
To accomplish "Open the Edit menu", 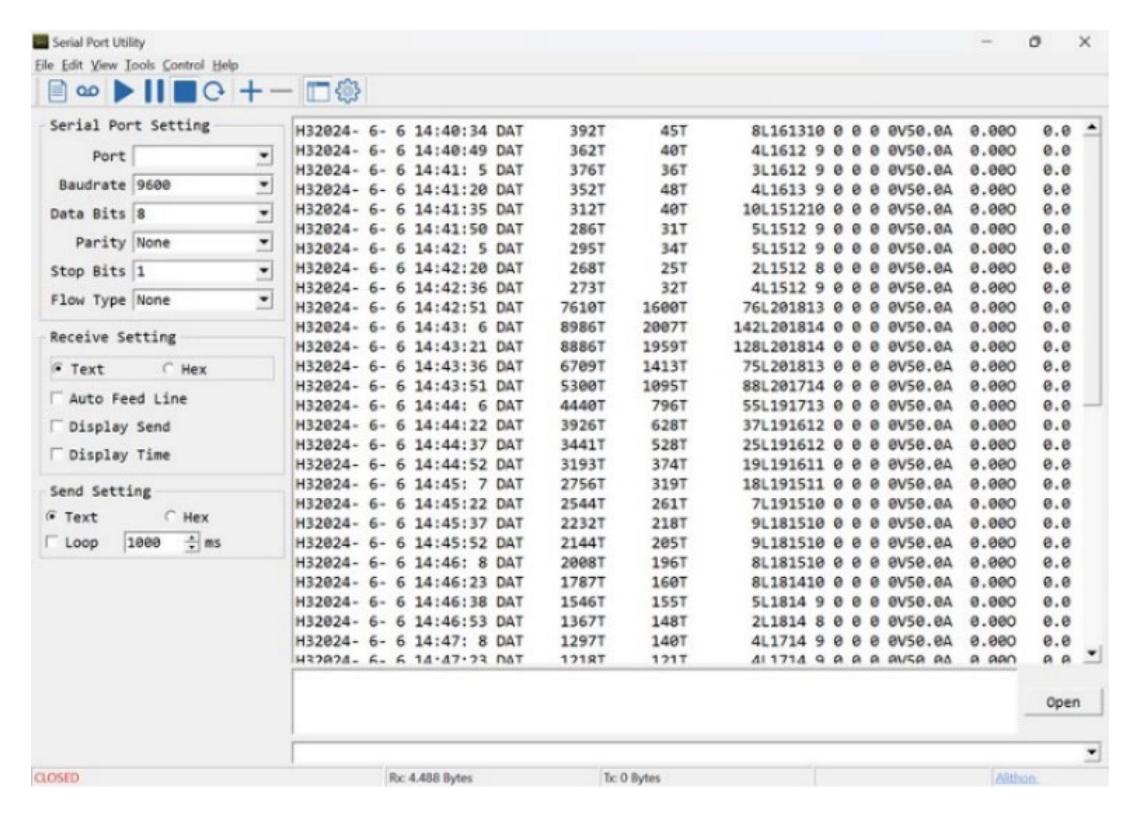I will [72, 65].
